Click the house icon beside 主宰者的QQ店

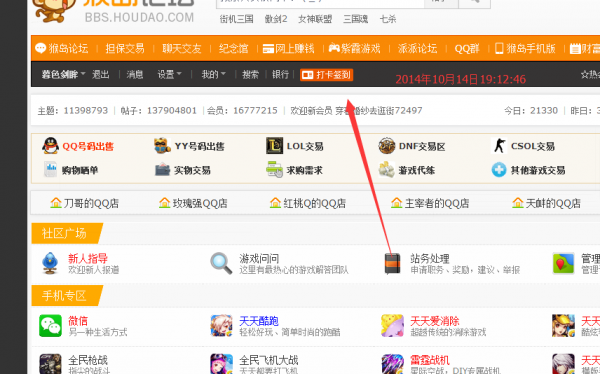[396, 203]
